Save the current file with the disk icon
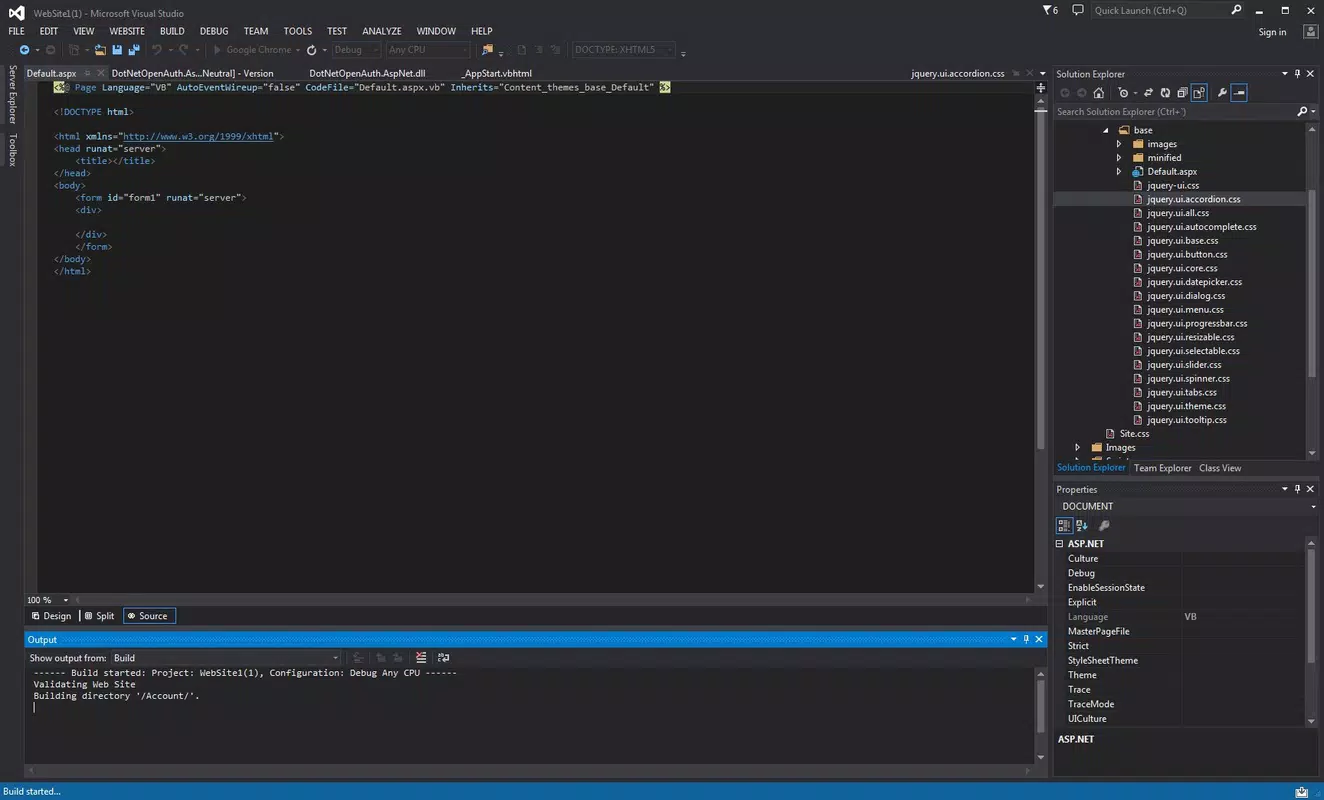The width and height of the screenshot is (1324, 800). pos(117,50)
